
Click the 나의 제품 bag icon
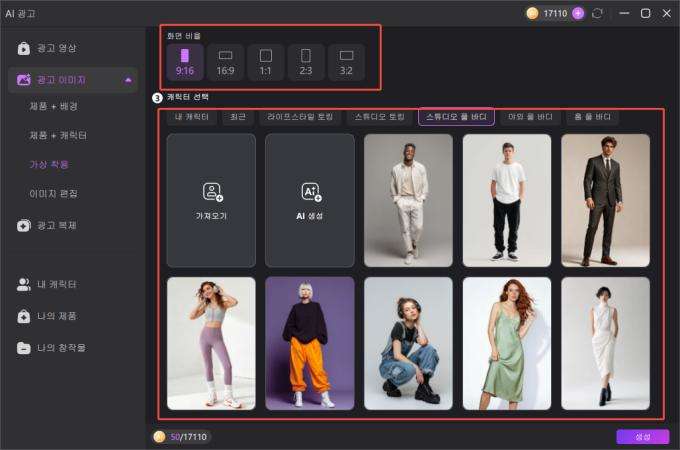click(23, 316)
